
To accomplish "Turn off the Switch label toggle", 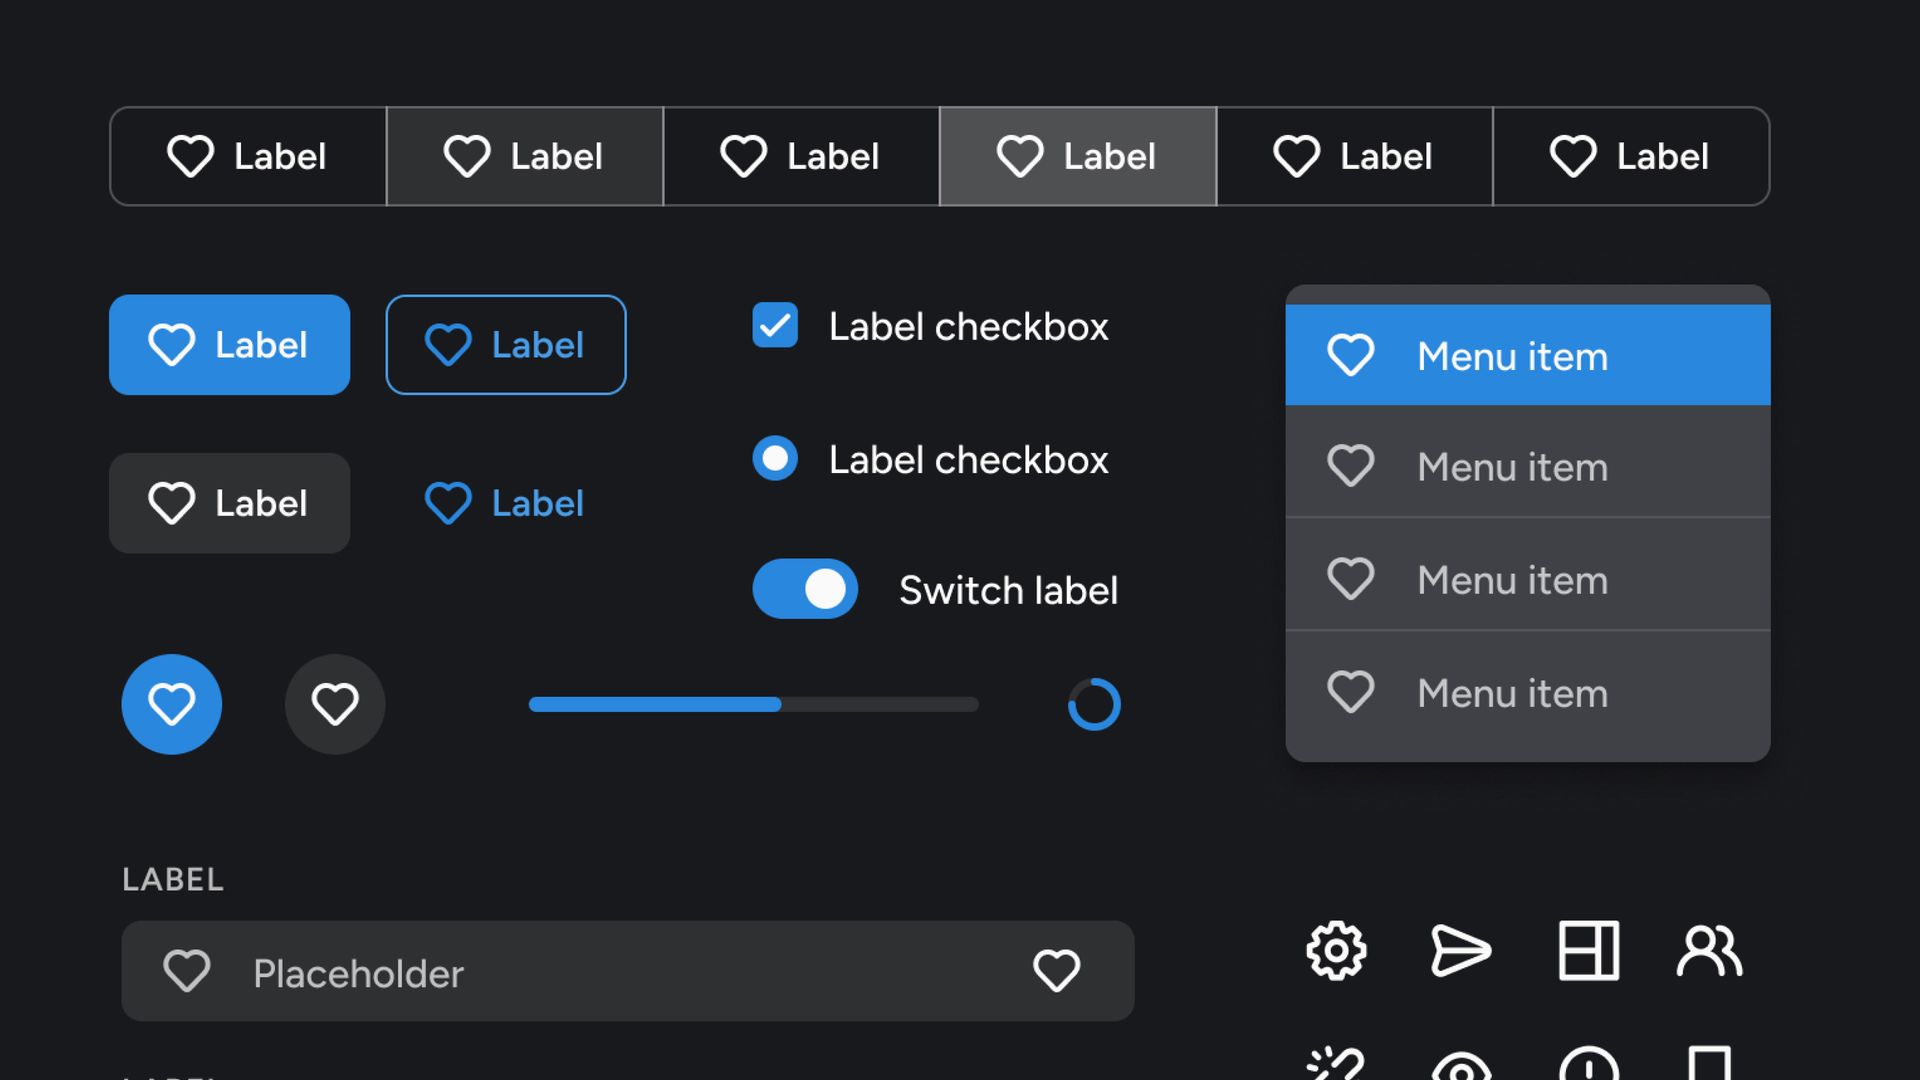I will point(805,589).
